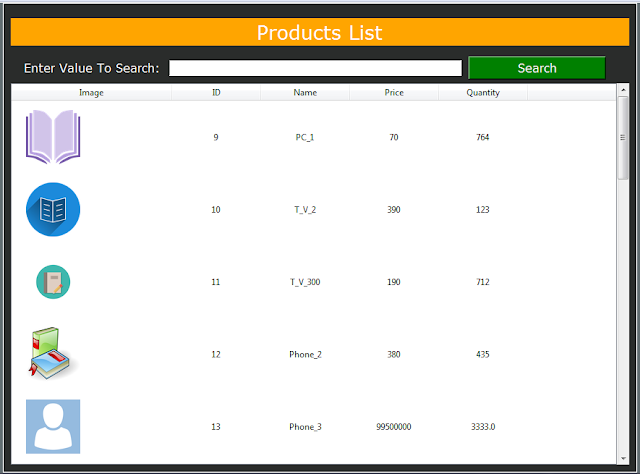Select name cell "PC_1"
The height and width of the screenshot is (474, 640).
coord(305,137)
